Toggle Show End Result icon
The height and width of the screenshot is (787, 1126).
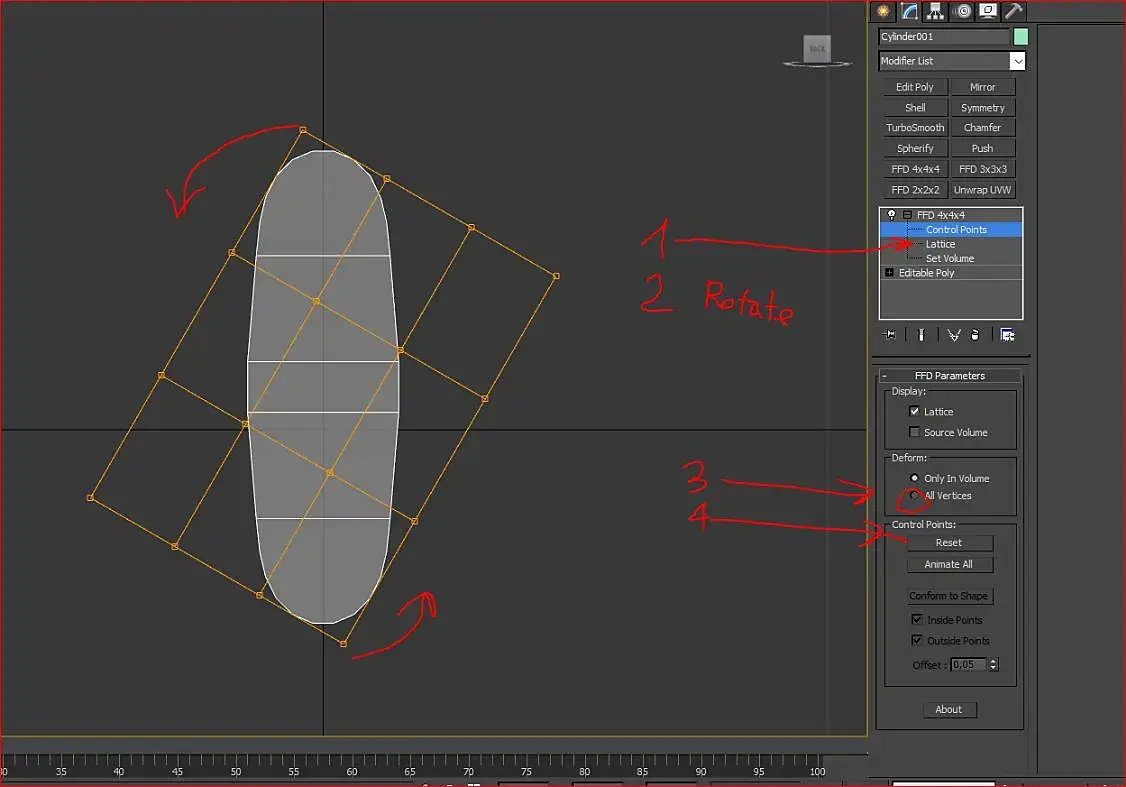(921, 335)
